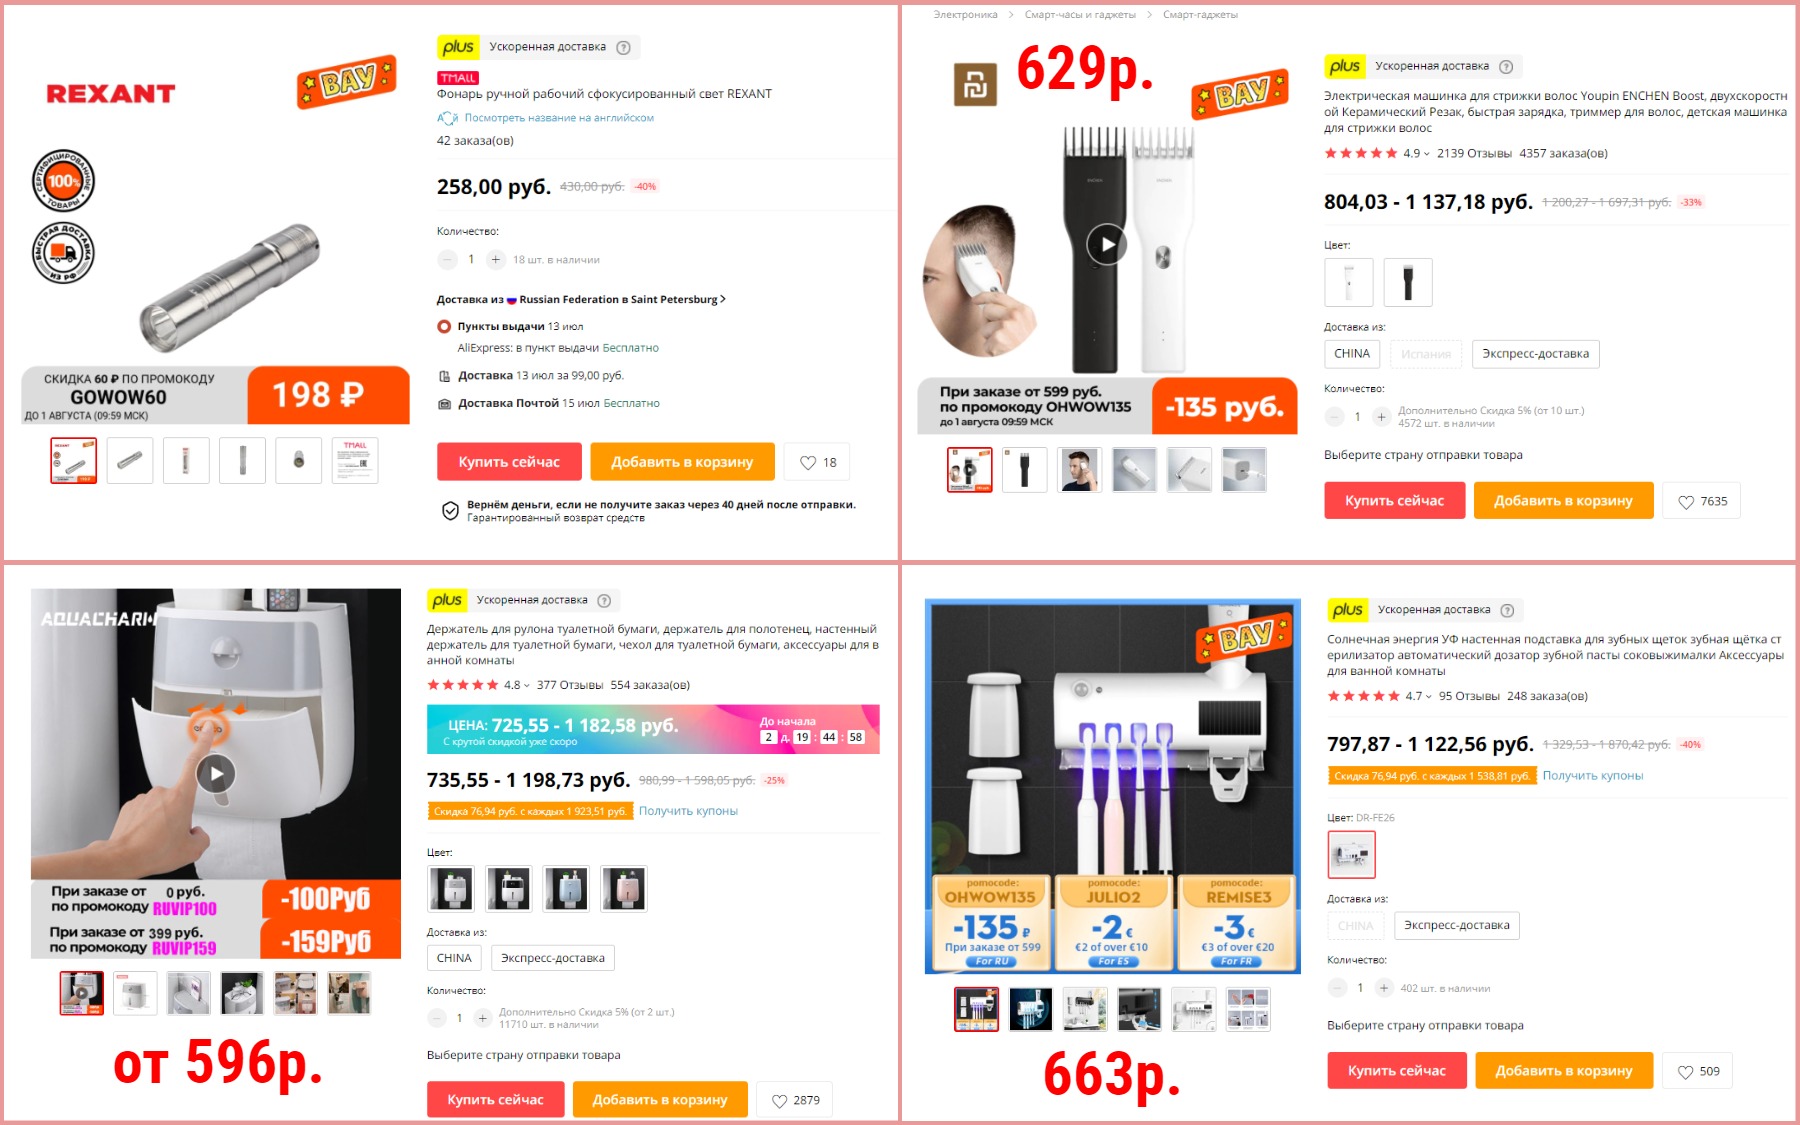
Task: Click the heart wishlist icon showing 2879
Action: (779, 1101)
